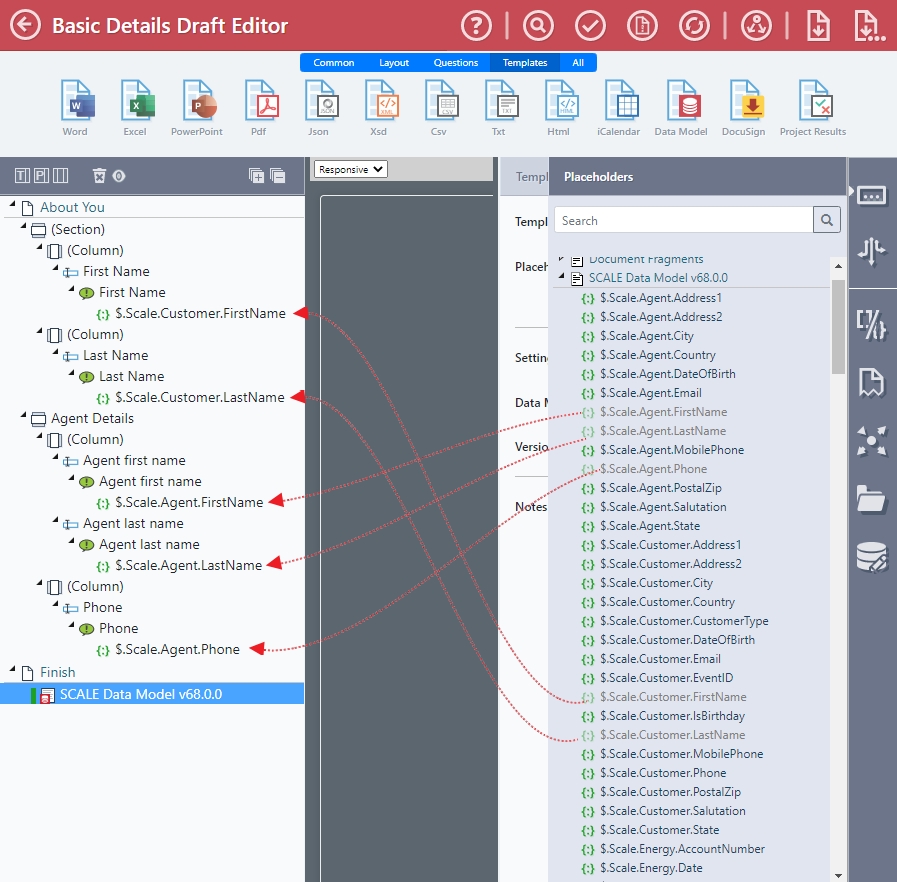Click the search magnifier button in Placeholders
Viewport: 897px width, 882px height.
827,220
